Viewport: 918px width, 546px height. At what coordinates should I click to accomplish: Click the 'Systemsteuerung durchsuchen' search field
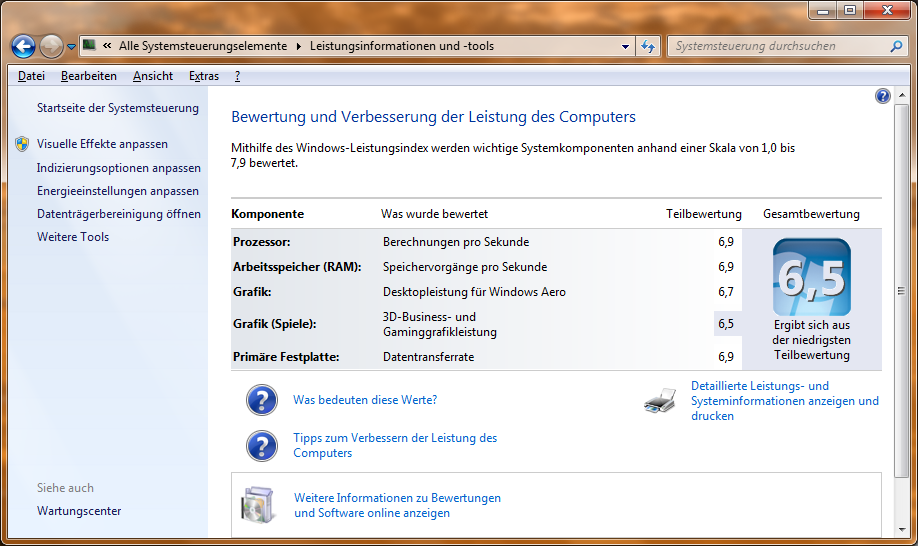click(777, 46)
